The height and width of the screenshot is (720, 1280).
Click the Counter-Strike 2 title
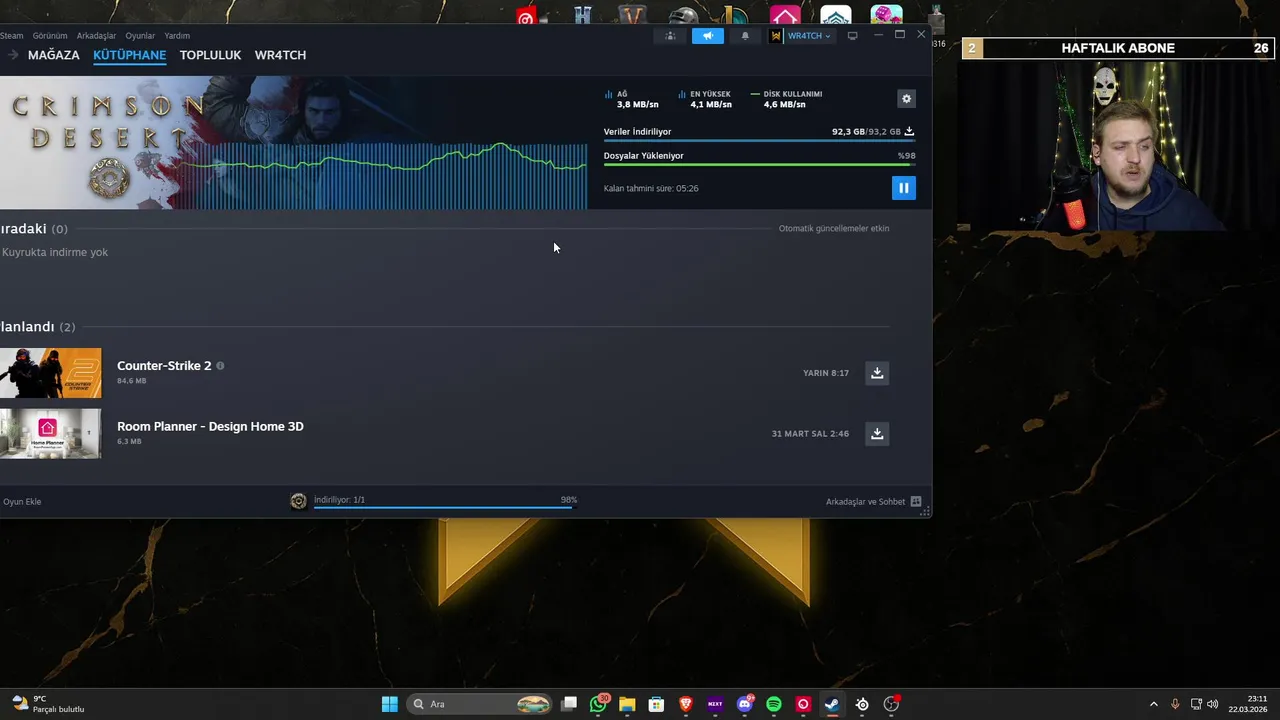[x=164, y=366]
